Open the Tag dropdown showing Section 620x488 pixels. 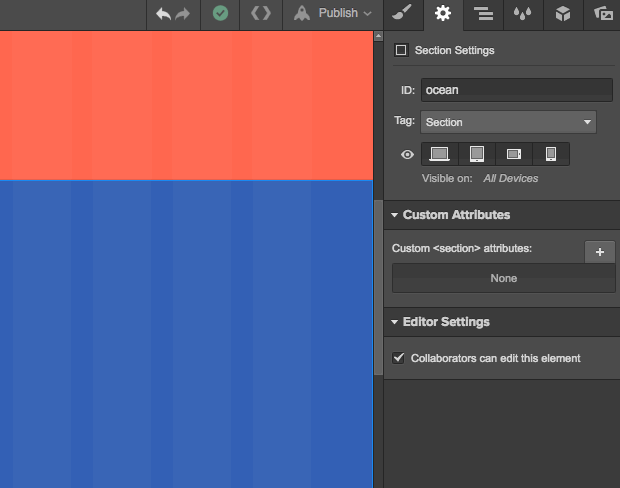(x=508, y=122)
